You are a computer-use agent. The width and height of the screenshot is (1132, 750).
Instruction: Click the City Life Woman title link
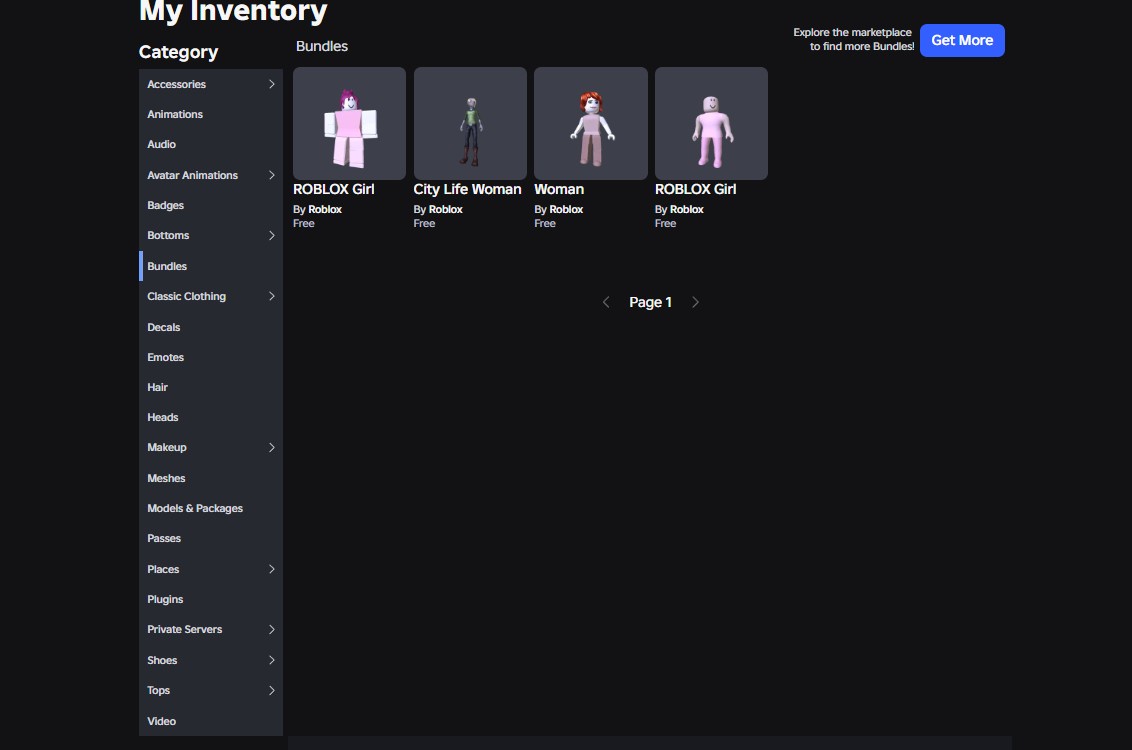pyautogui.click(x=467, y=189)
